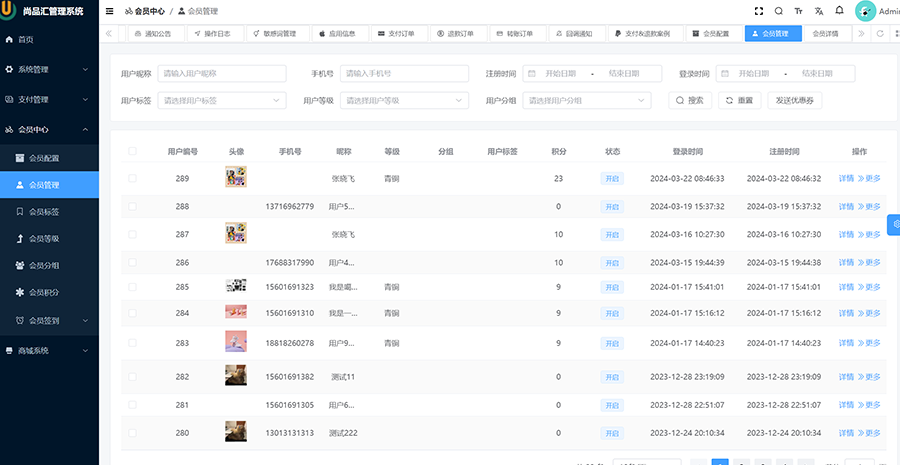
Task: Click phone number 13716962779
Action: (x=290, y=206)
